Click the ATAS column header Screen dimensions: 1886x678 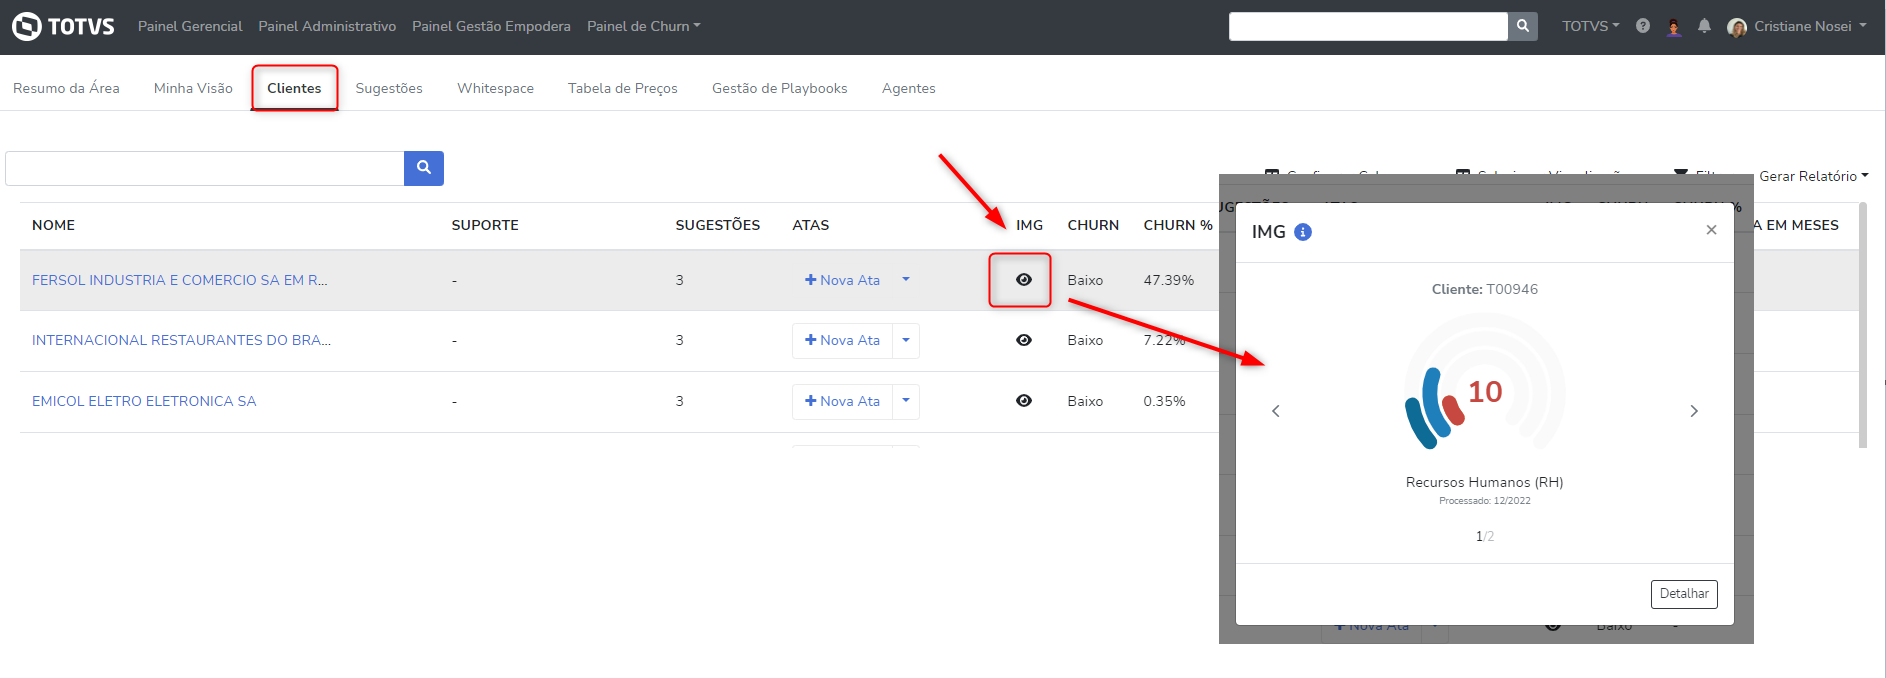[x=811, y=225]
